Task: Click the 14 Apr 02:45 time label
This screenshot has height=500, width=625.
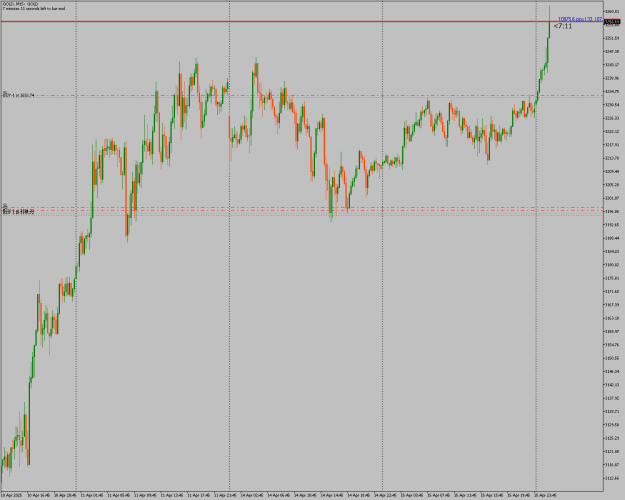Action: pos(252,495)
